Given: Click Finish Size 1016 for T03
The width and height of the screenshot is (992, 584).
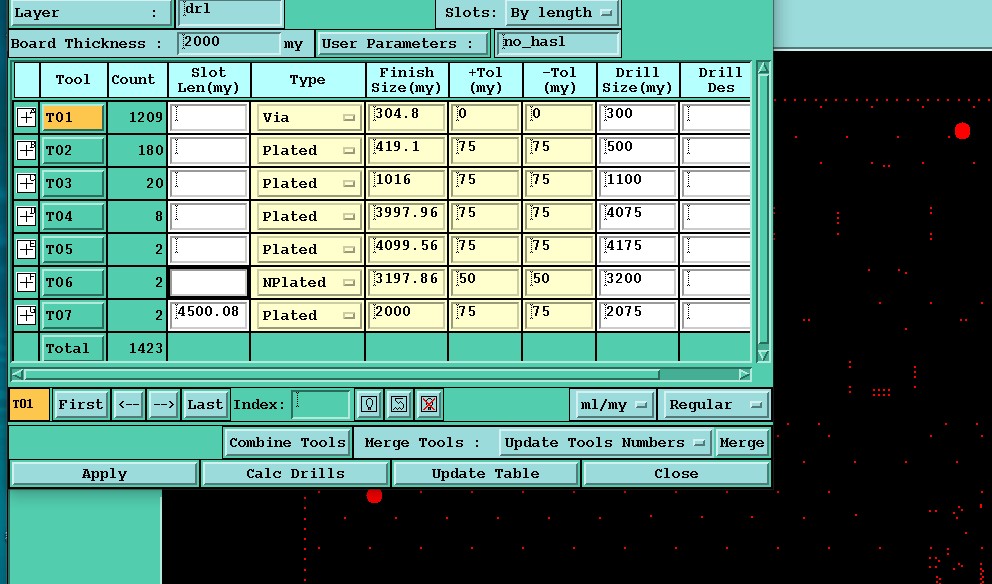Looking at the screenshot, I should click(x=407, y=183).
